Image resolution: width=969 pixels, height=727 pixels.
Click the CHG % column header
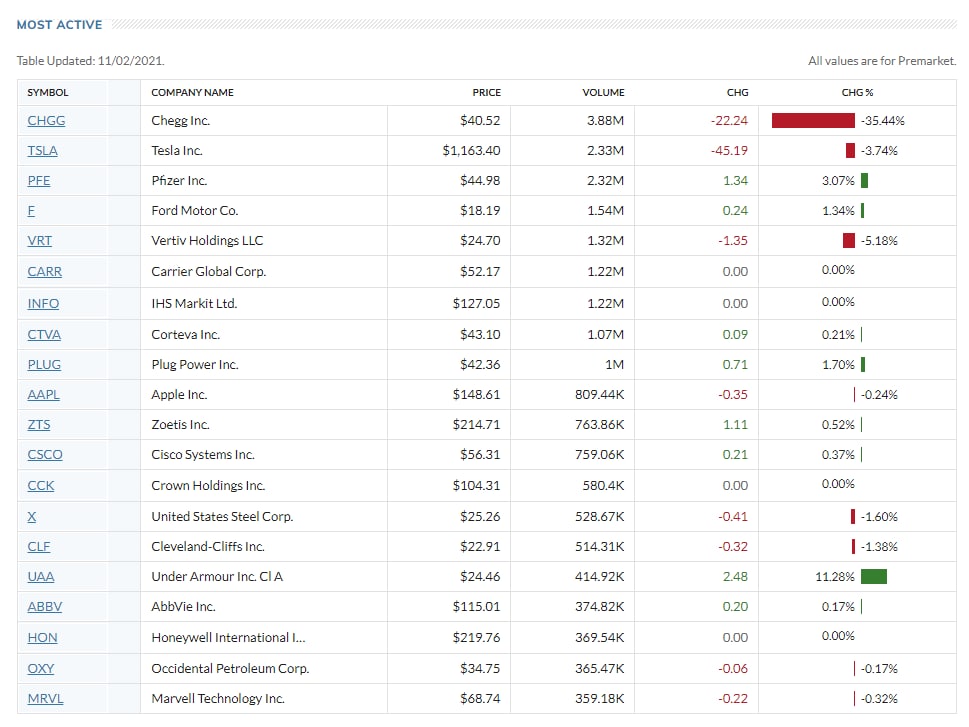857,93
